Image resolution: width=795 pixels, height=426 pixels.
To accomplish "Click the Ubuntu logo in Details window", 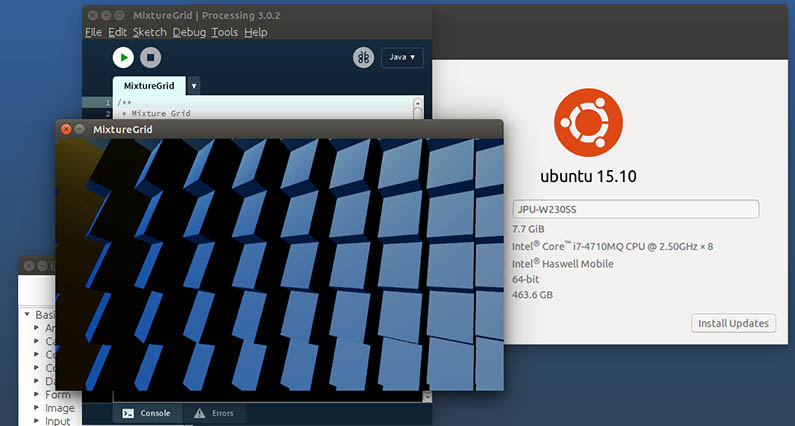I will [588, 122].
